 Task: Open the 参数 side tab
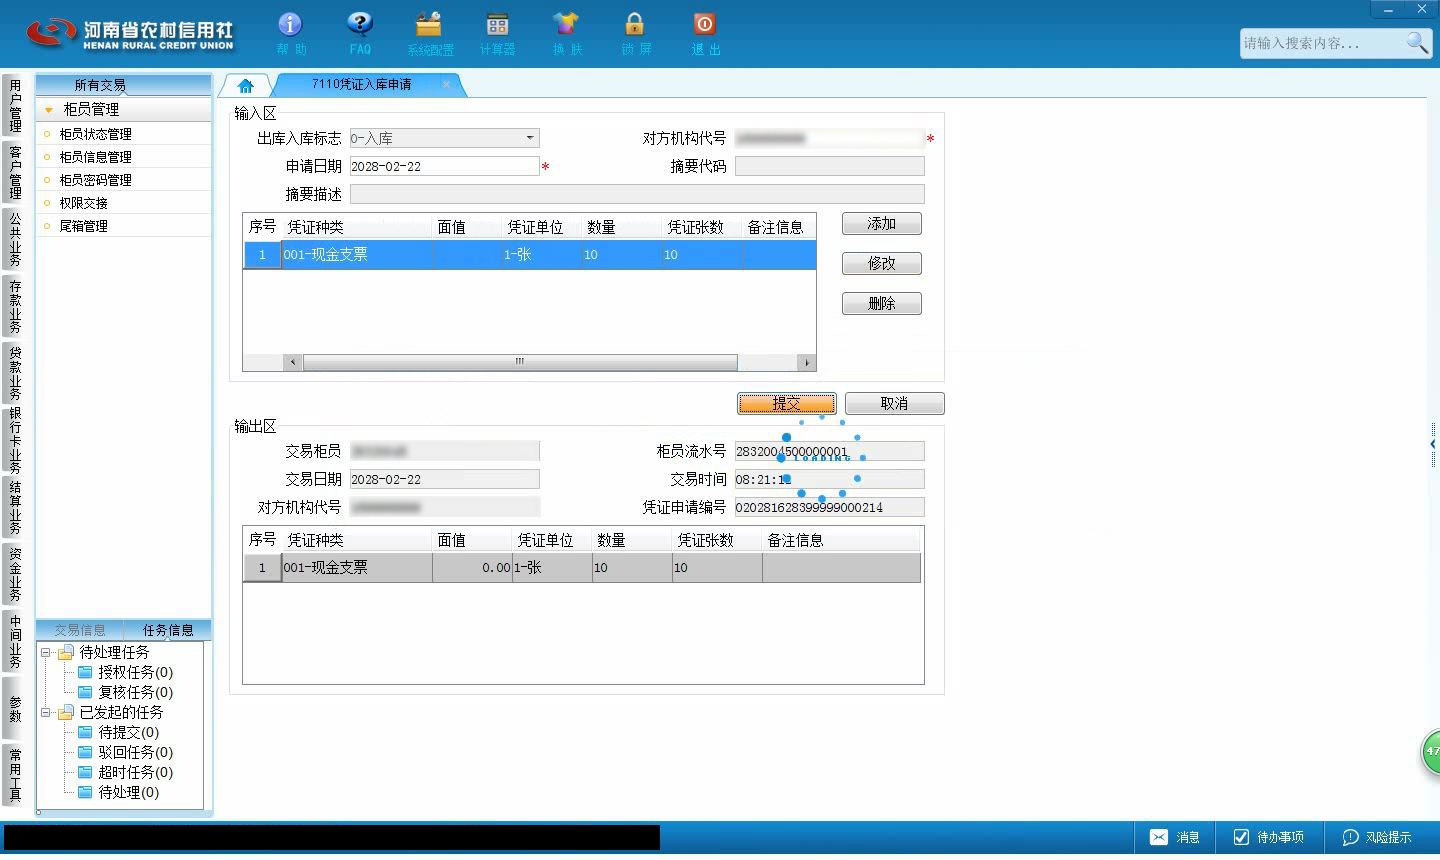15,709
